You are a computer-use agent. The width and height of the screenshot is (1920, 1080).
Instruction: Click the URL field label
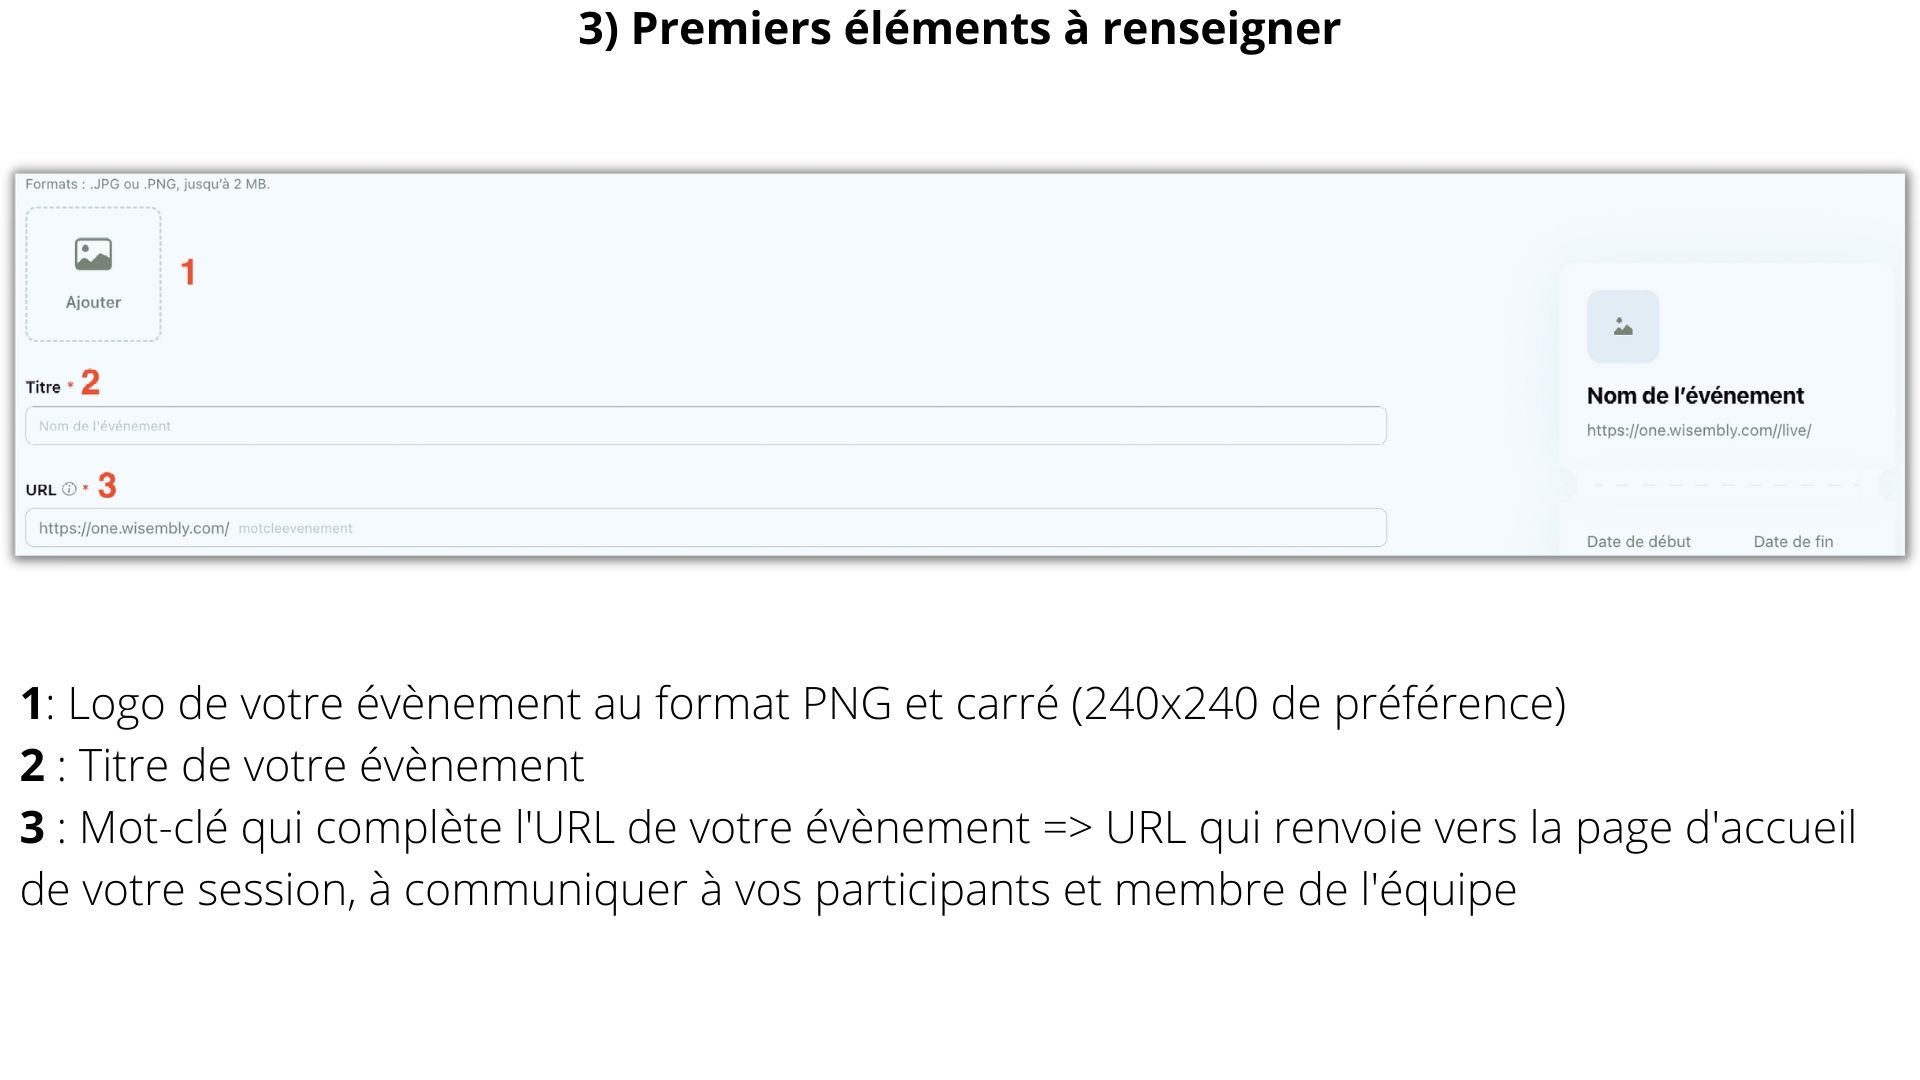(41, 490)
